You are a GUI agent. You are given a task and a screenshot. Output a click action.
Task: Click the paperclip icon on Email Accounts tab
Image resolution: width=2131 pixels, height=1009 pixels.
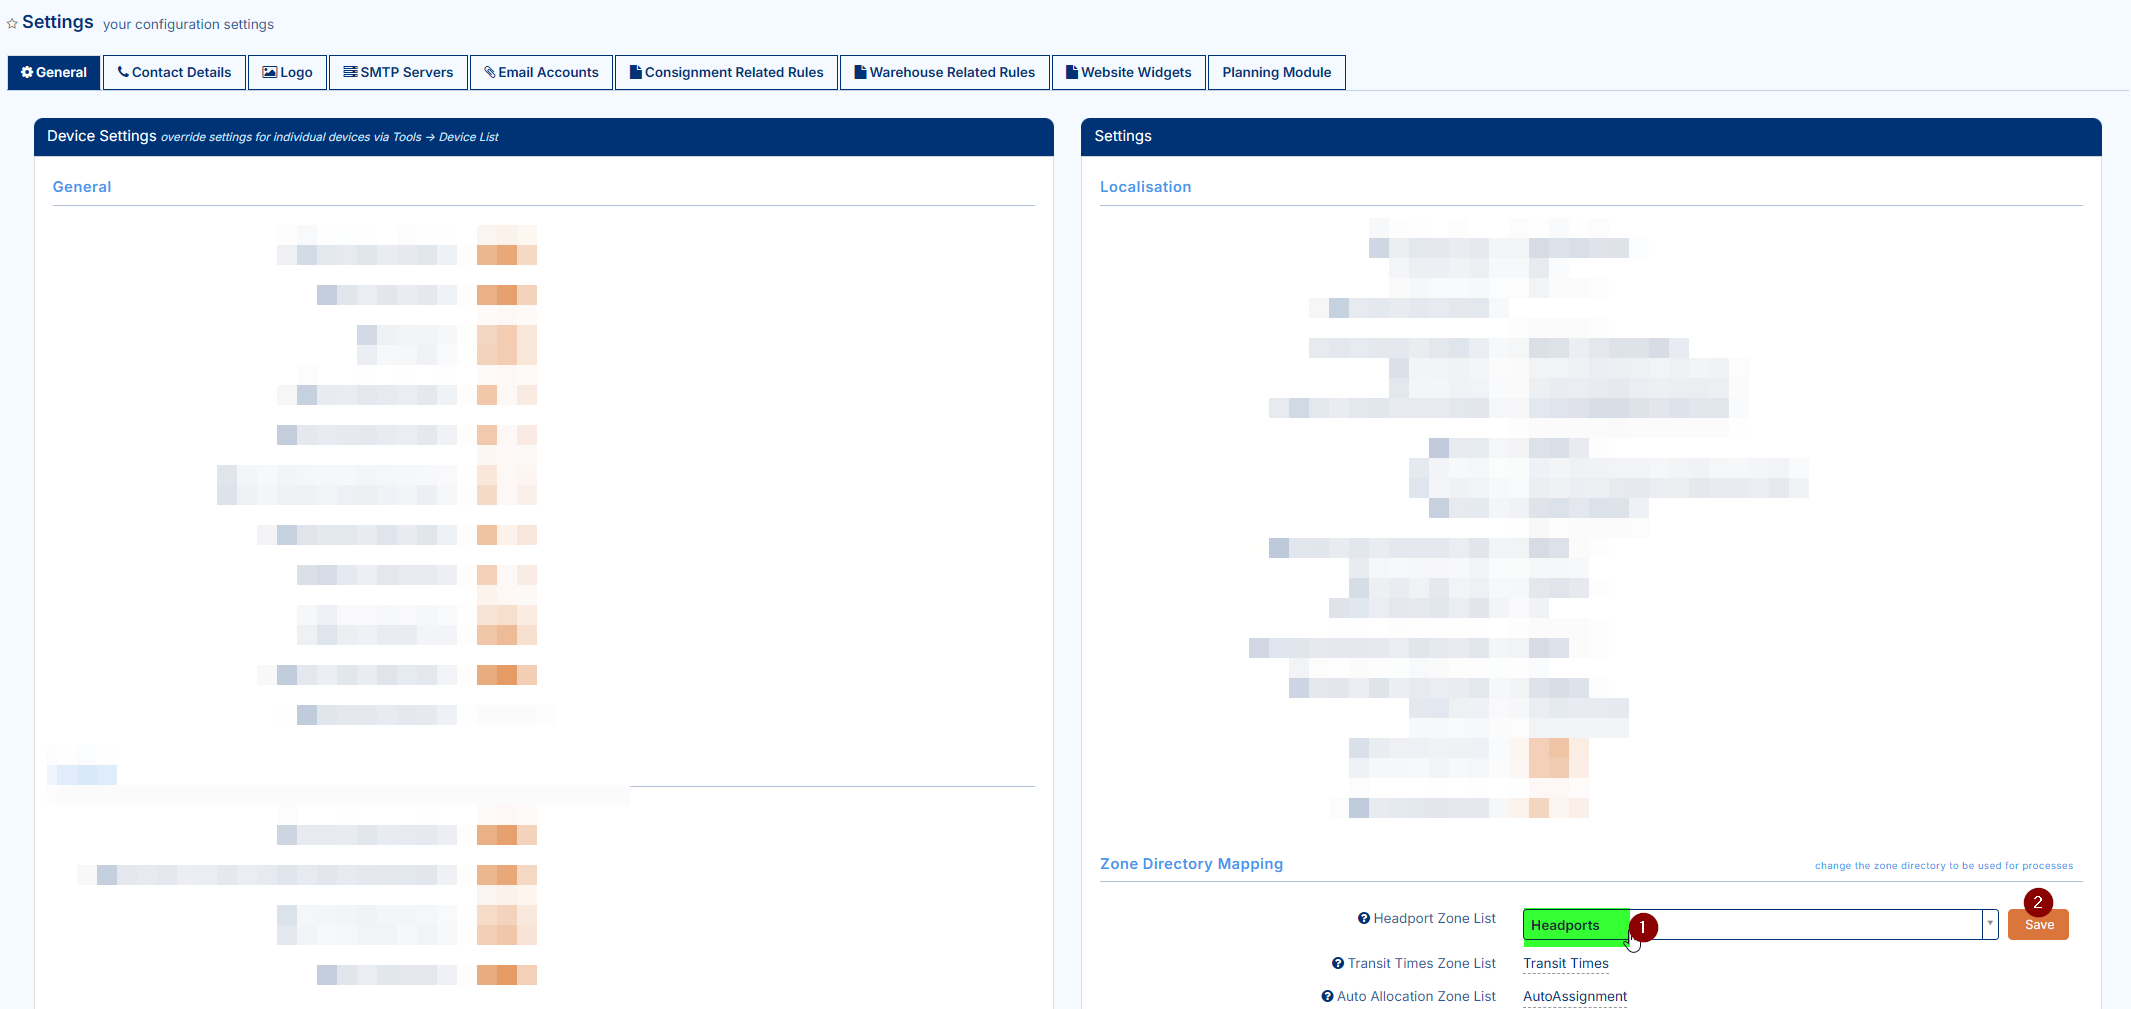point(490,72)
